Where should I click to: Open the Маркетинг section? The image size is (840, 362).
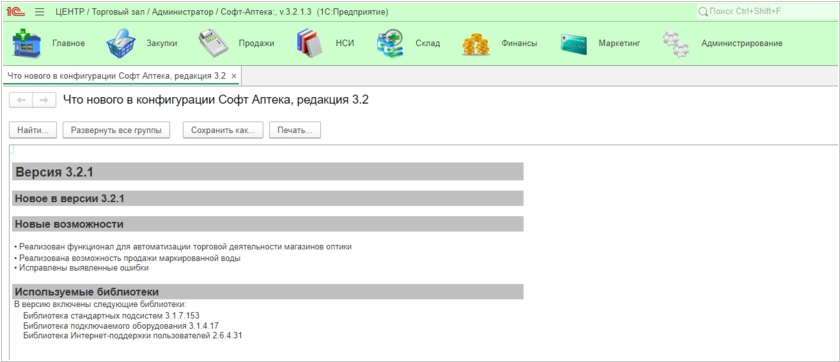tap(619, 43)
